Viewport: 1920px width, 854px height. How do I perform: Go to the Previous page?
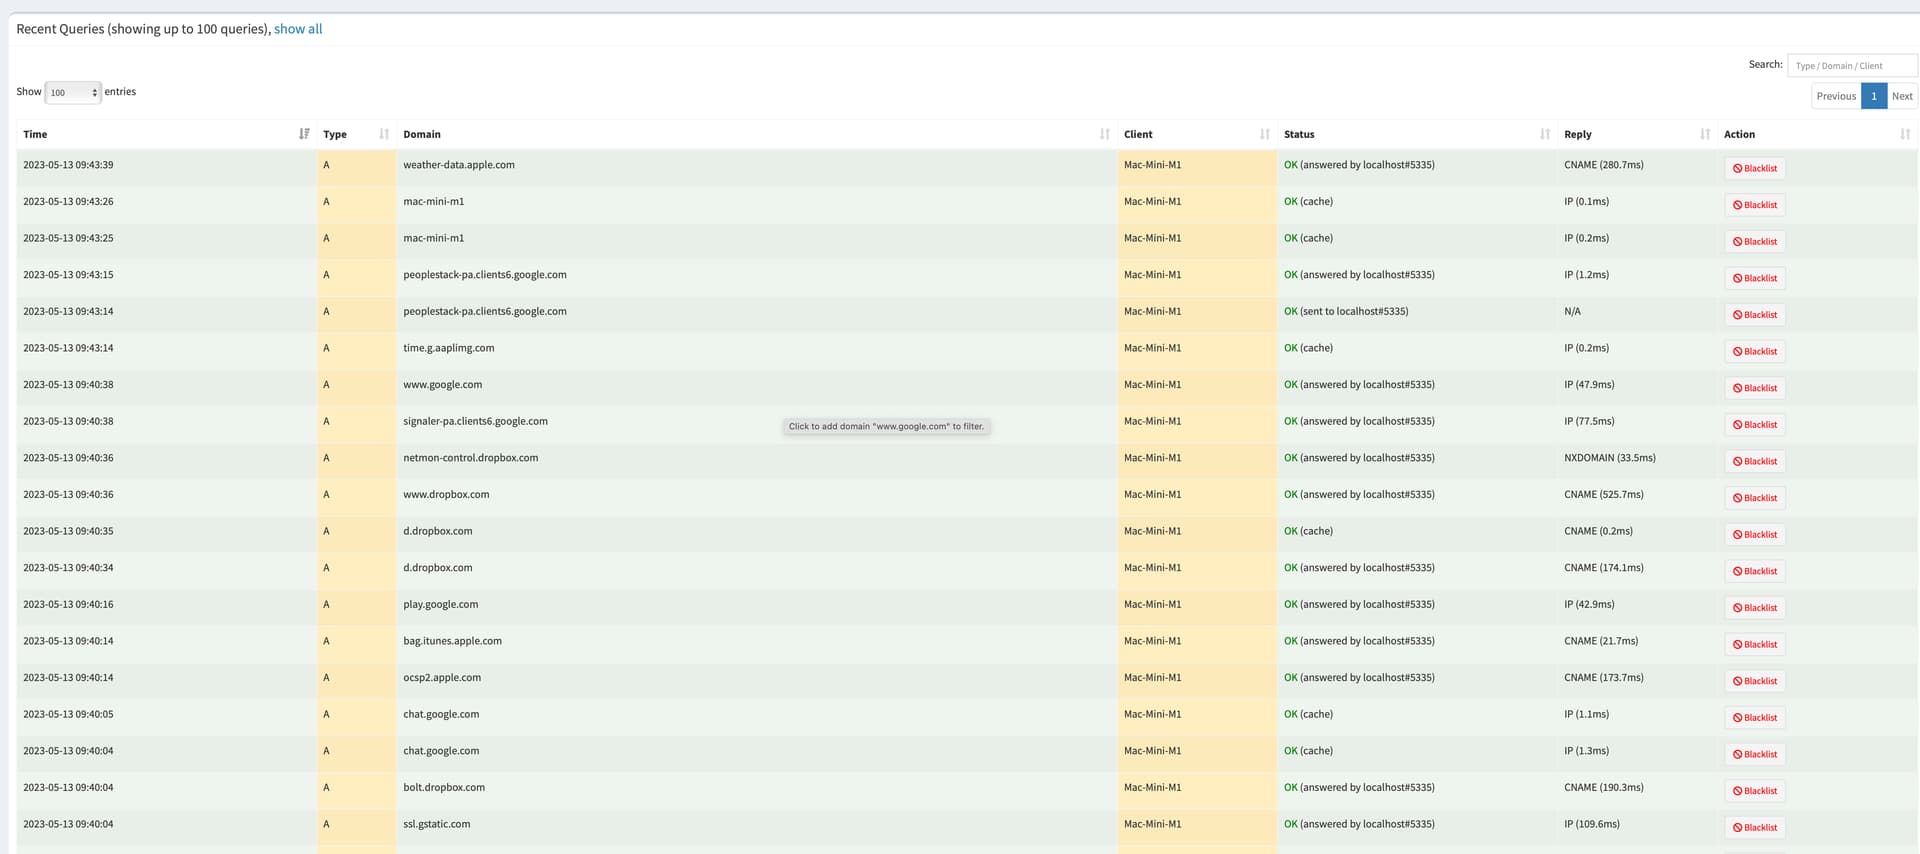tap(1836, 96)
